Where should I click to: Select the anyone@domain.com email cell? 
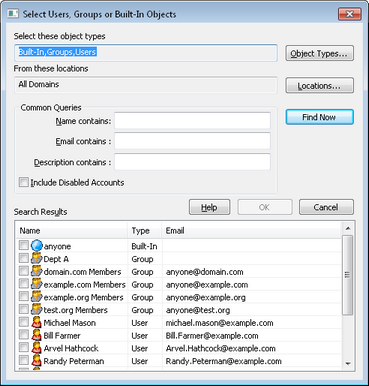(204, 272)
